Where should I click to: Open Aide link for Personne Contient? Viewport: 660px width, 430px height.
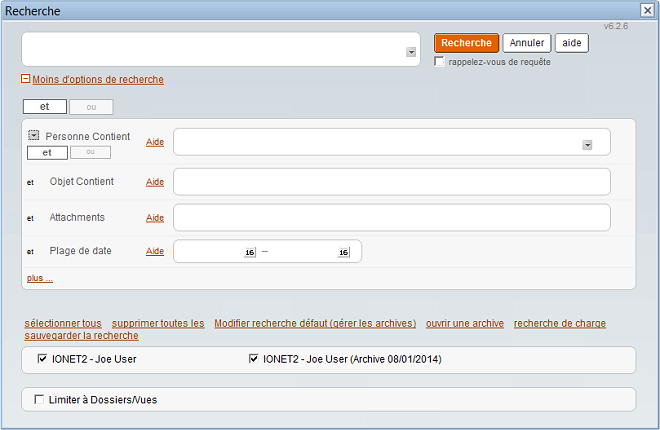pyautogui.click(x=155, y=142)
